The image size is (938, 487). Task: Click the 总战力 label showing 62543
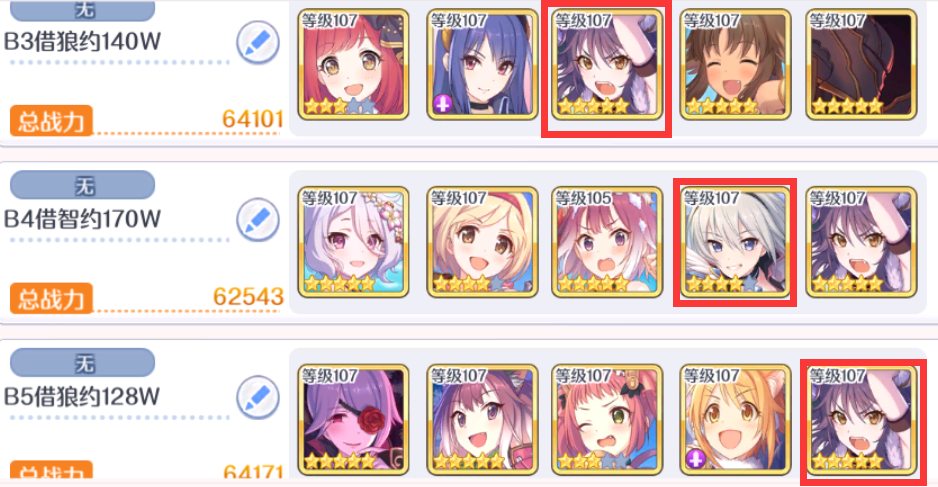click(x=51, y=299)
